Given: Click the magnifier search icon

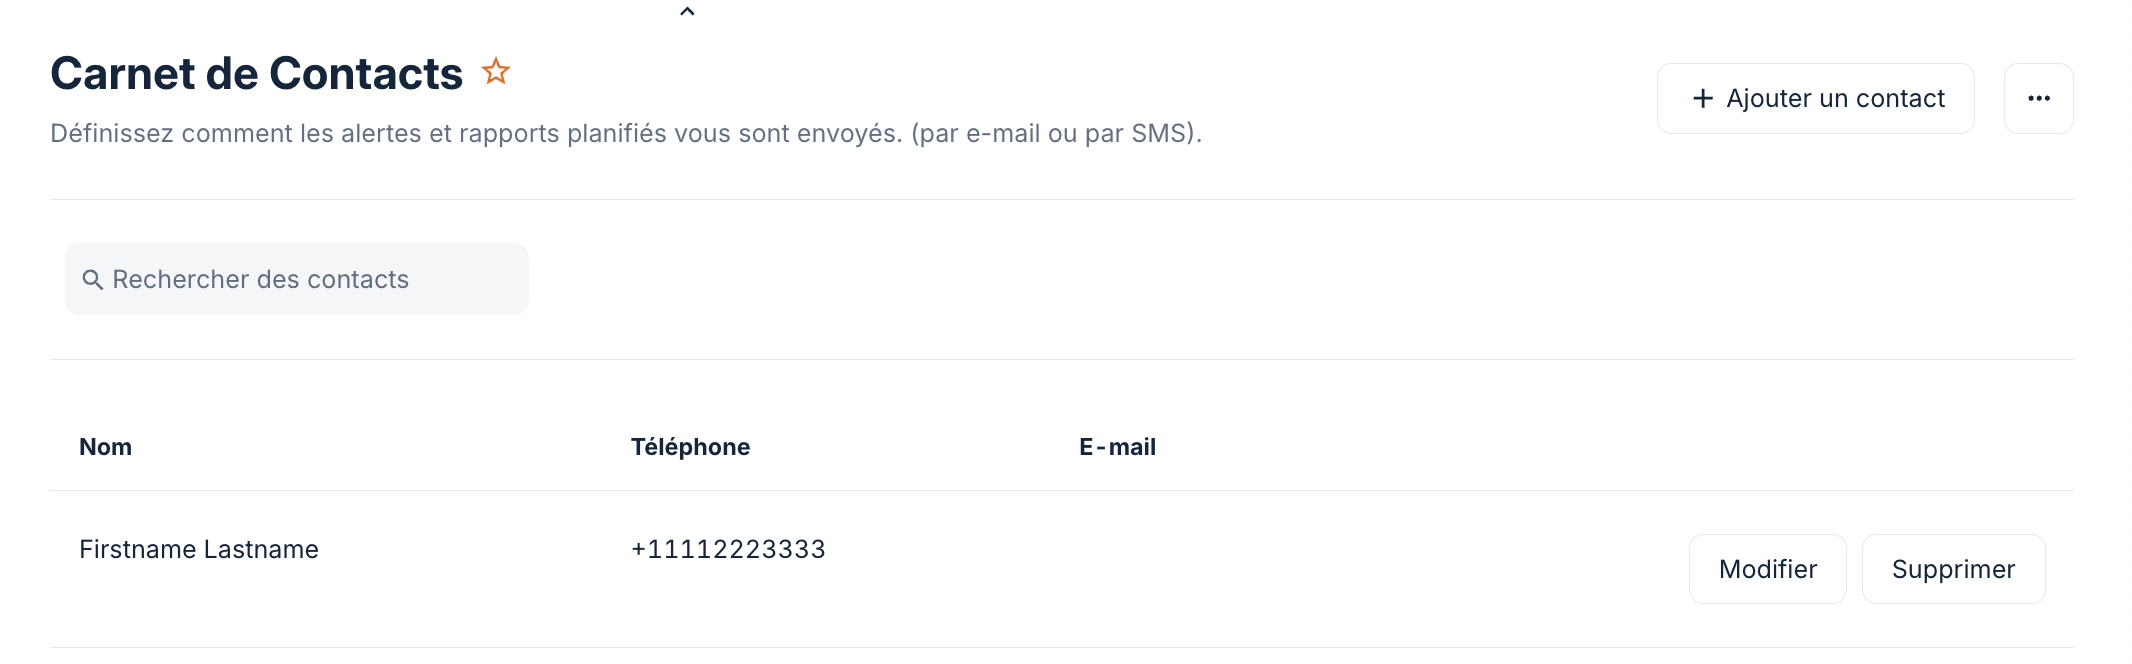Looking at the screenshot, I should click(x=93, y=280).
